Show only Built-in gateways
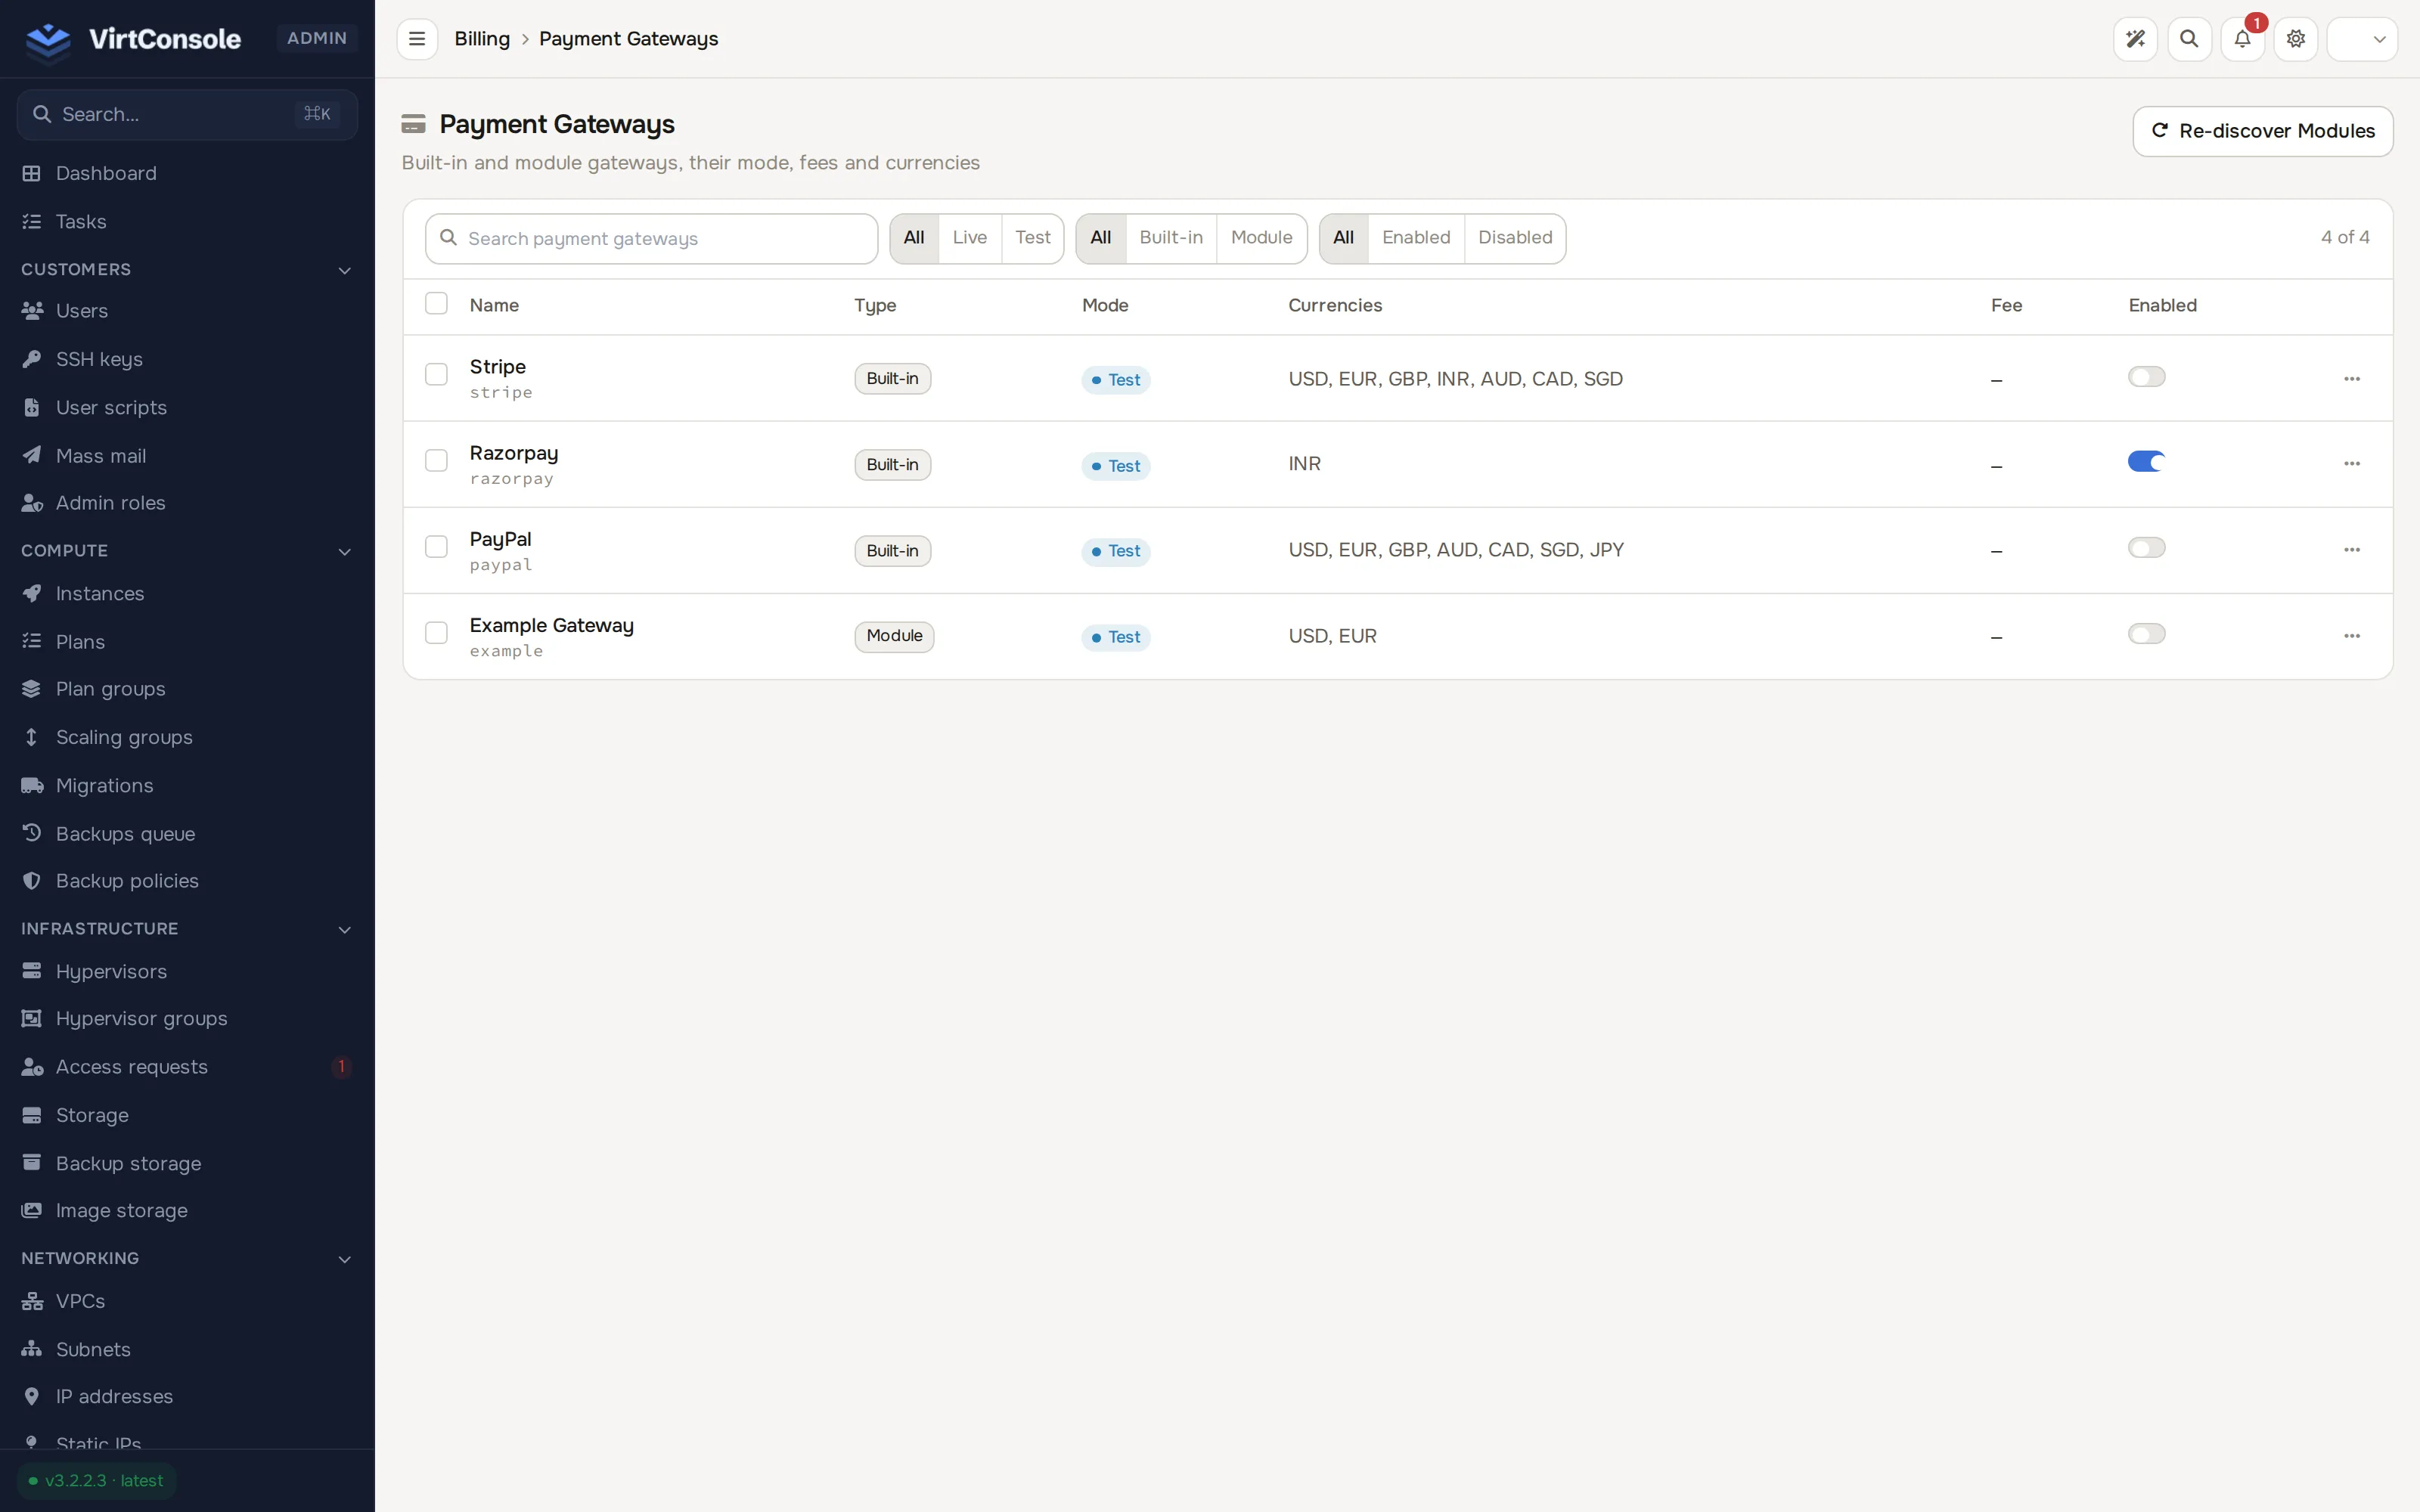Viewport: 2420px width, 1512px height. pyautogui.click(x=1171, y=238)
